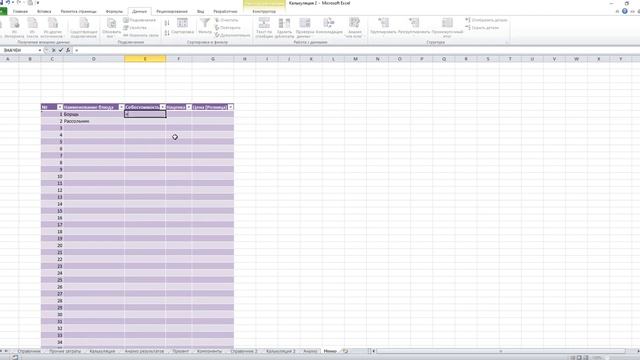This screenshot has height=360, width=640.
Task: Click Advanced filter in the ribbon
Action: [232, 35]
